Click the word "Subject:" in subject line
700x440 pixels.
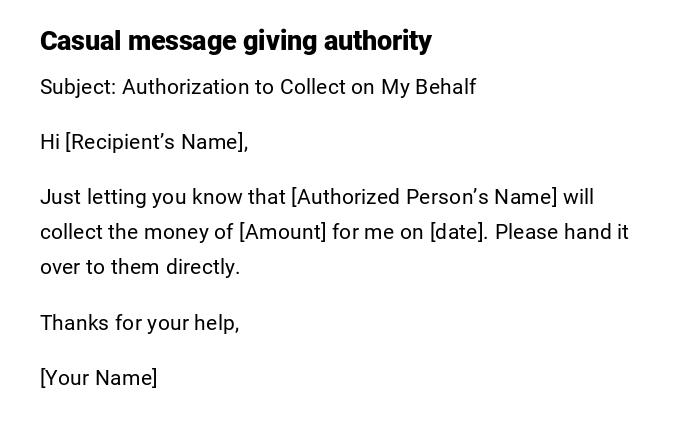pyautogui.click(x=77, y=87)
